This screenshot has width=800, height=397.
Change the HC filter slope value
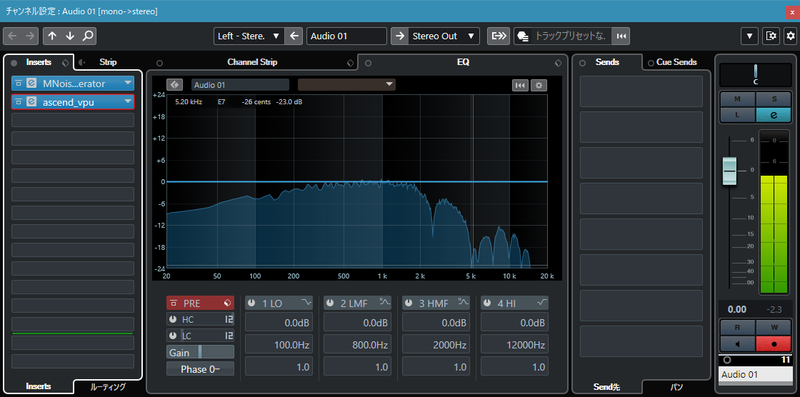coord(229,319)
